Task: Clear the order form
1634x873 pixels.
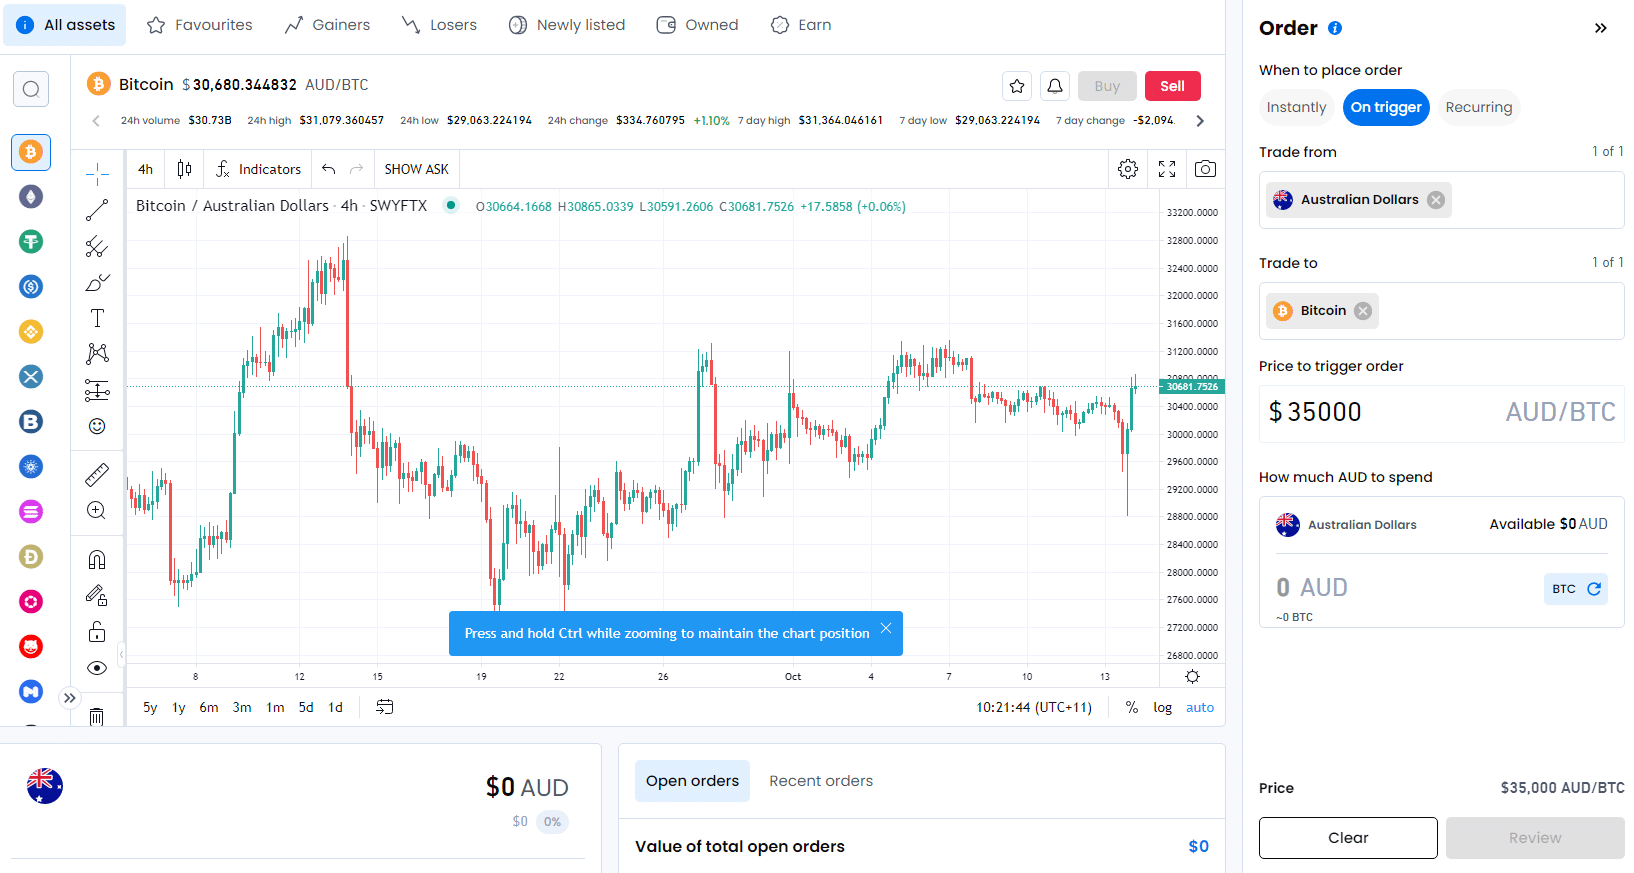Action: coord(1348,838)
